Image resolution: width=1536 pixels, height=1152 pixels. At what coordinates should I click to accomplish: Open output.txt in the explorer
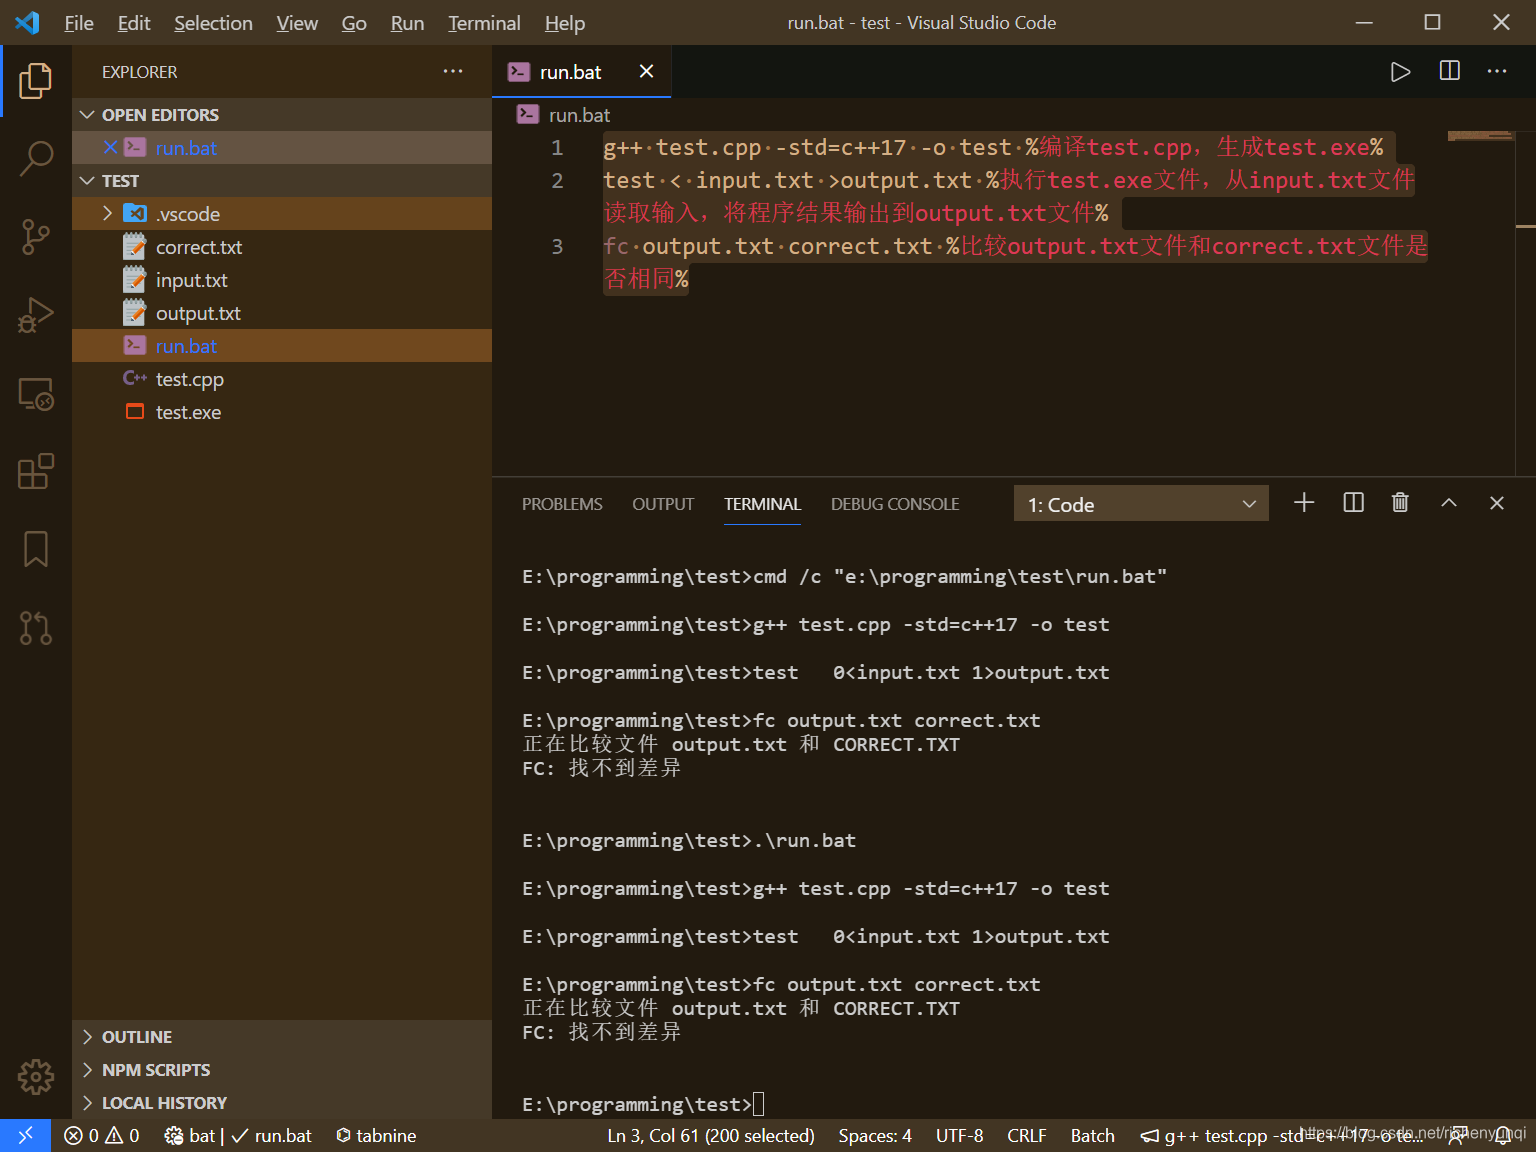point(282,313)
